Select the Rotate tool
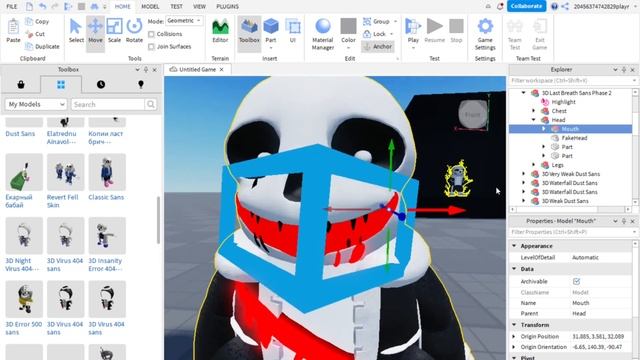Screen dimensions: 640x360 (x=134, y=31)
